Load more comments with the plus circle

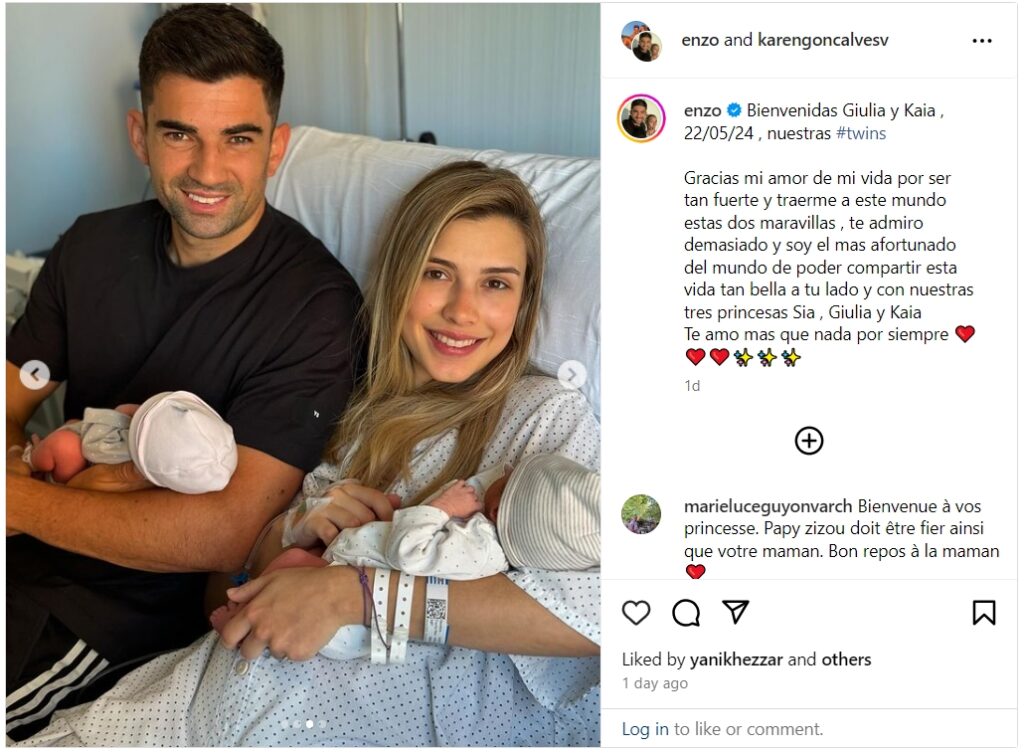(x=808, y=441)
